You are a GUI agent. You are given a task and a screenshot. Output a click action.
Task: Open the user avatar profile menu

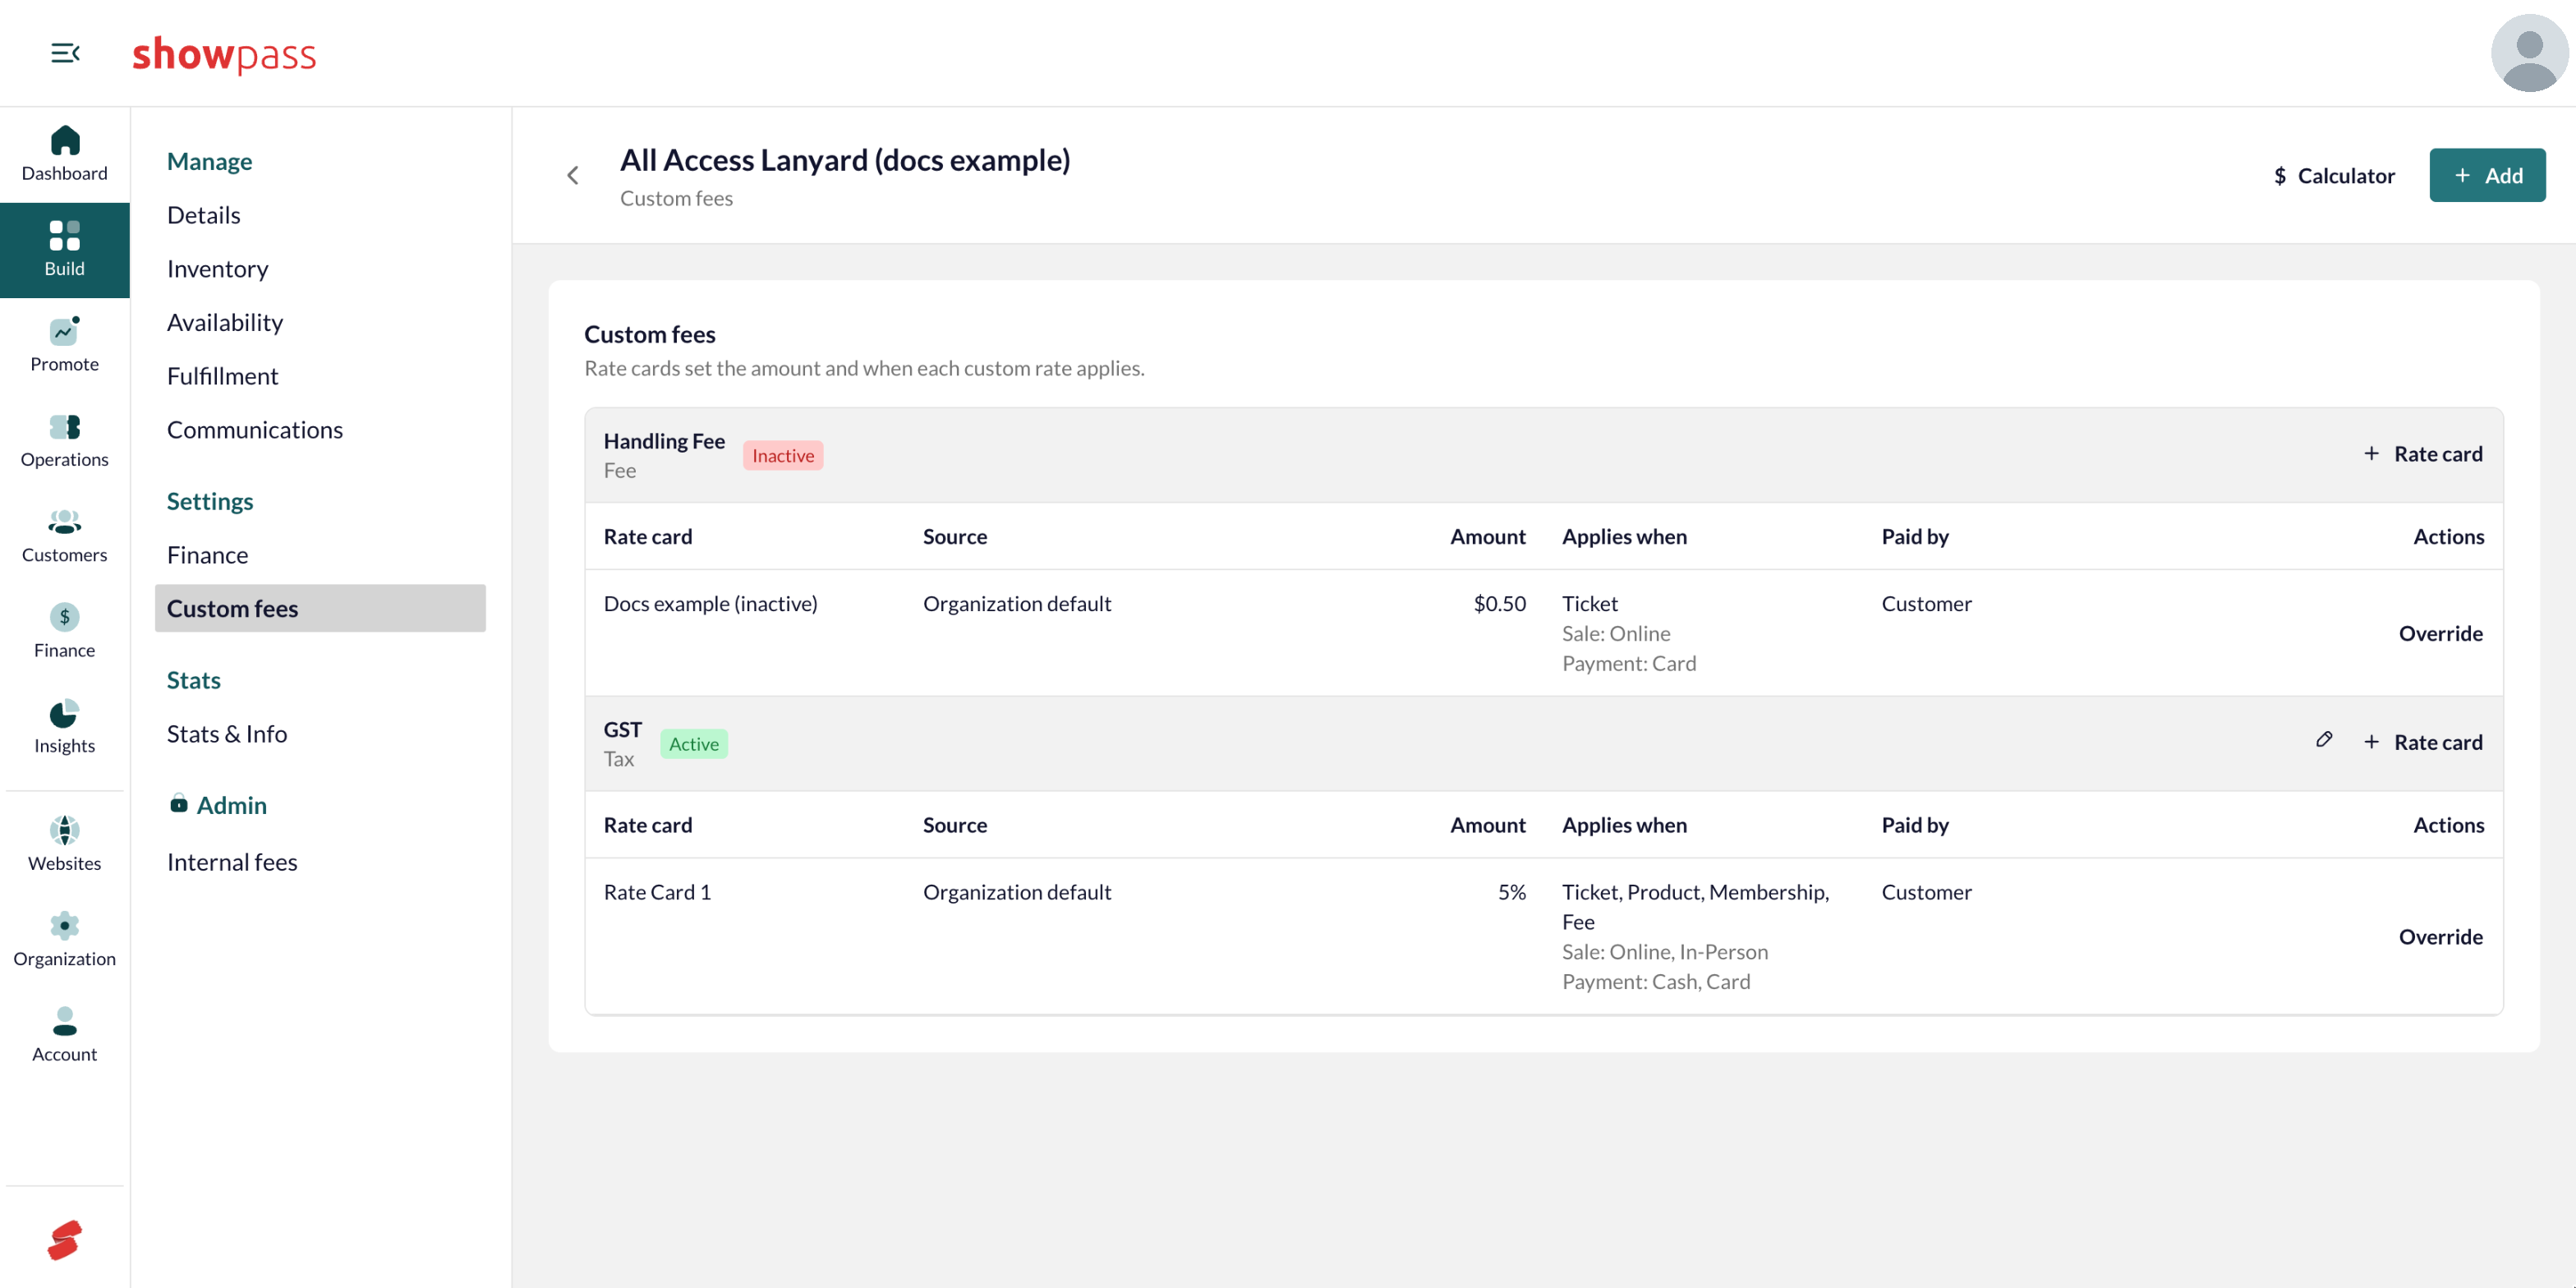tap(2528, 53)
